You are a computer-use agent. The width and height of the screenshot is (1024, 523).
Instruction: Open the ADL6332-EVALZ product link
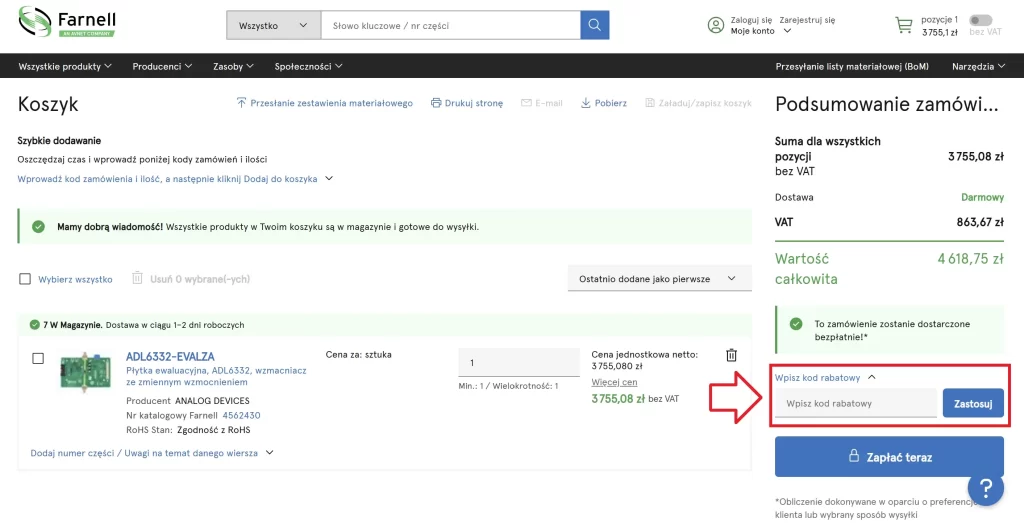point(170,357)
